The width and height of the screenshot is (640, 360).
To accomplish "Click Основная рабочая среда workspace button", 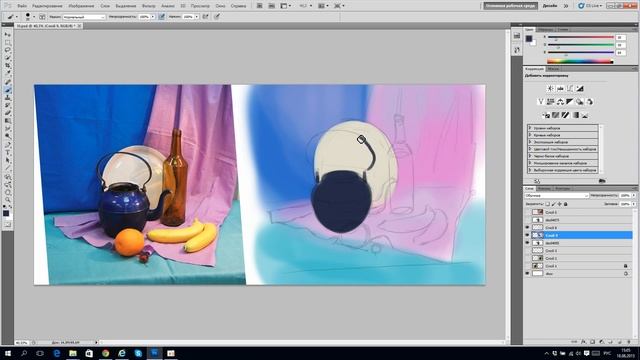I will point(510,6).
